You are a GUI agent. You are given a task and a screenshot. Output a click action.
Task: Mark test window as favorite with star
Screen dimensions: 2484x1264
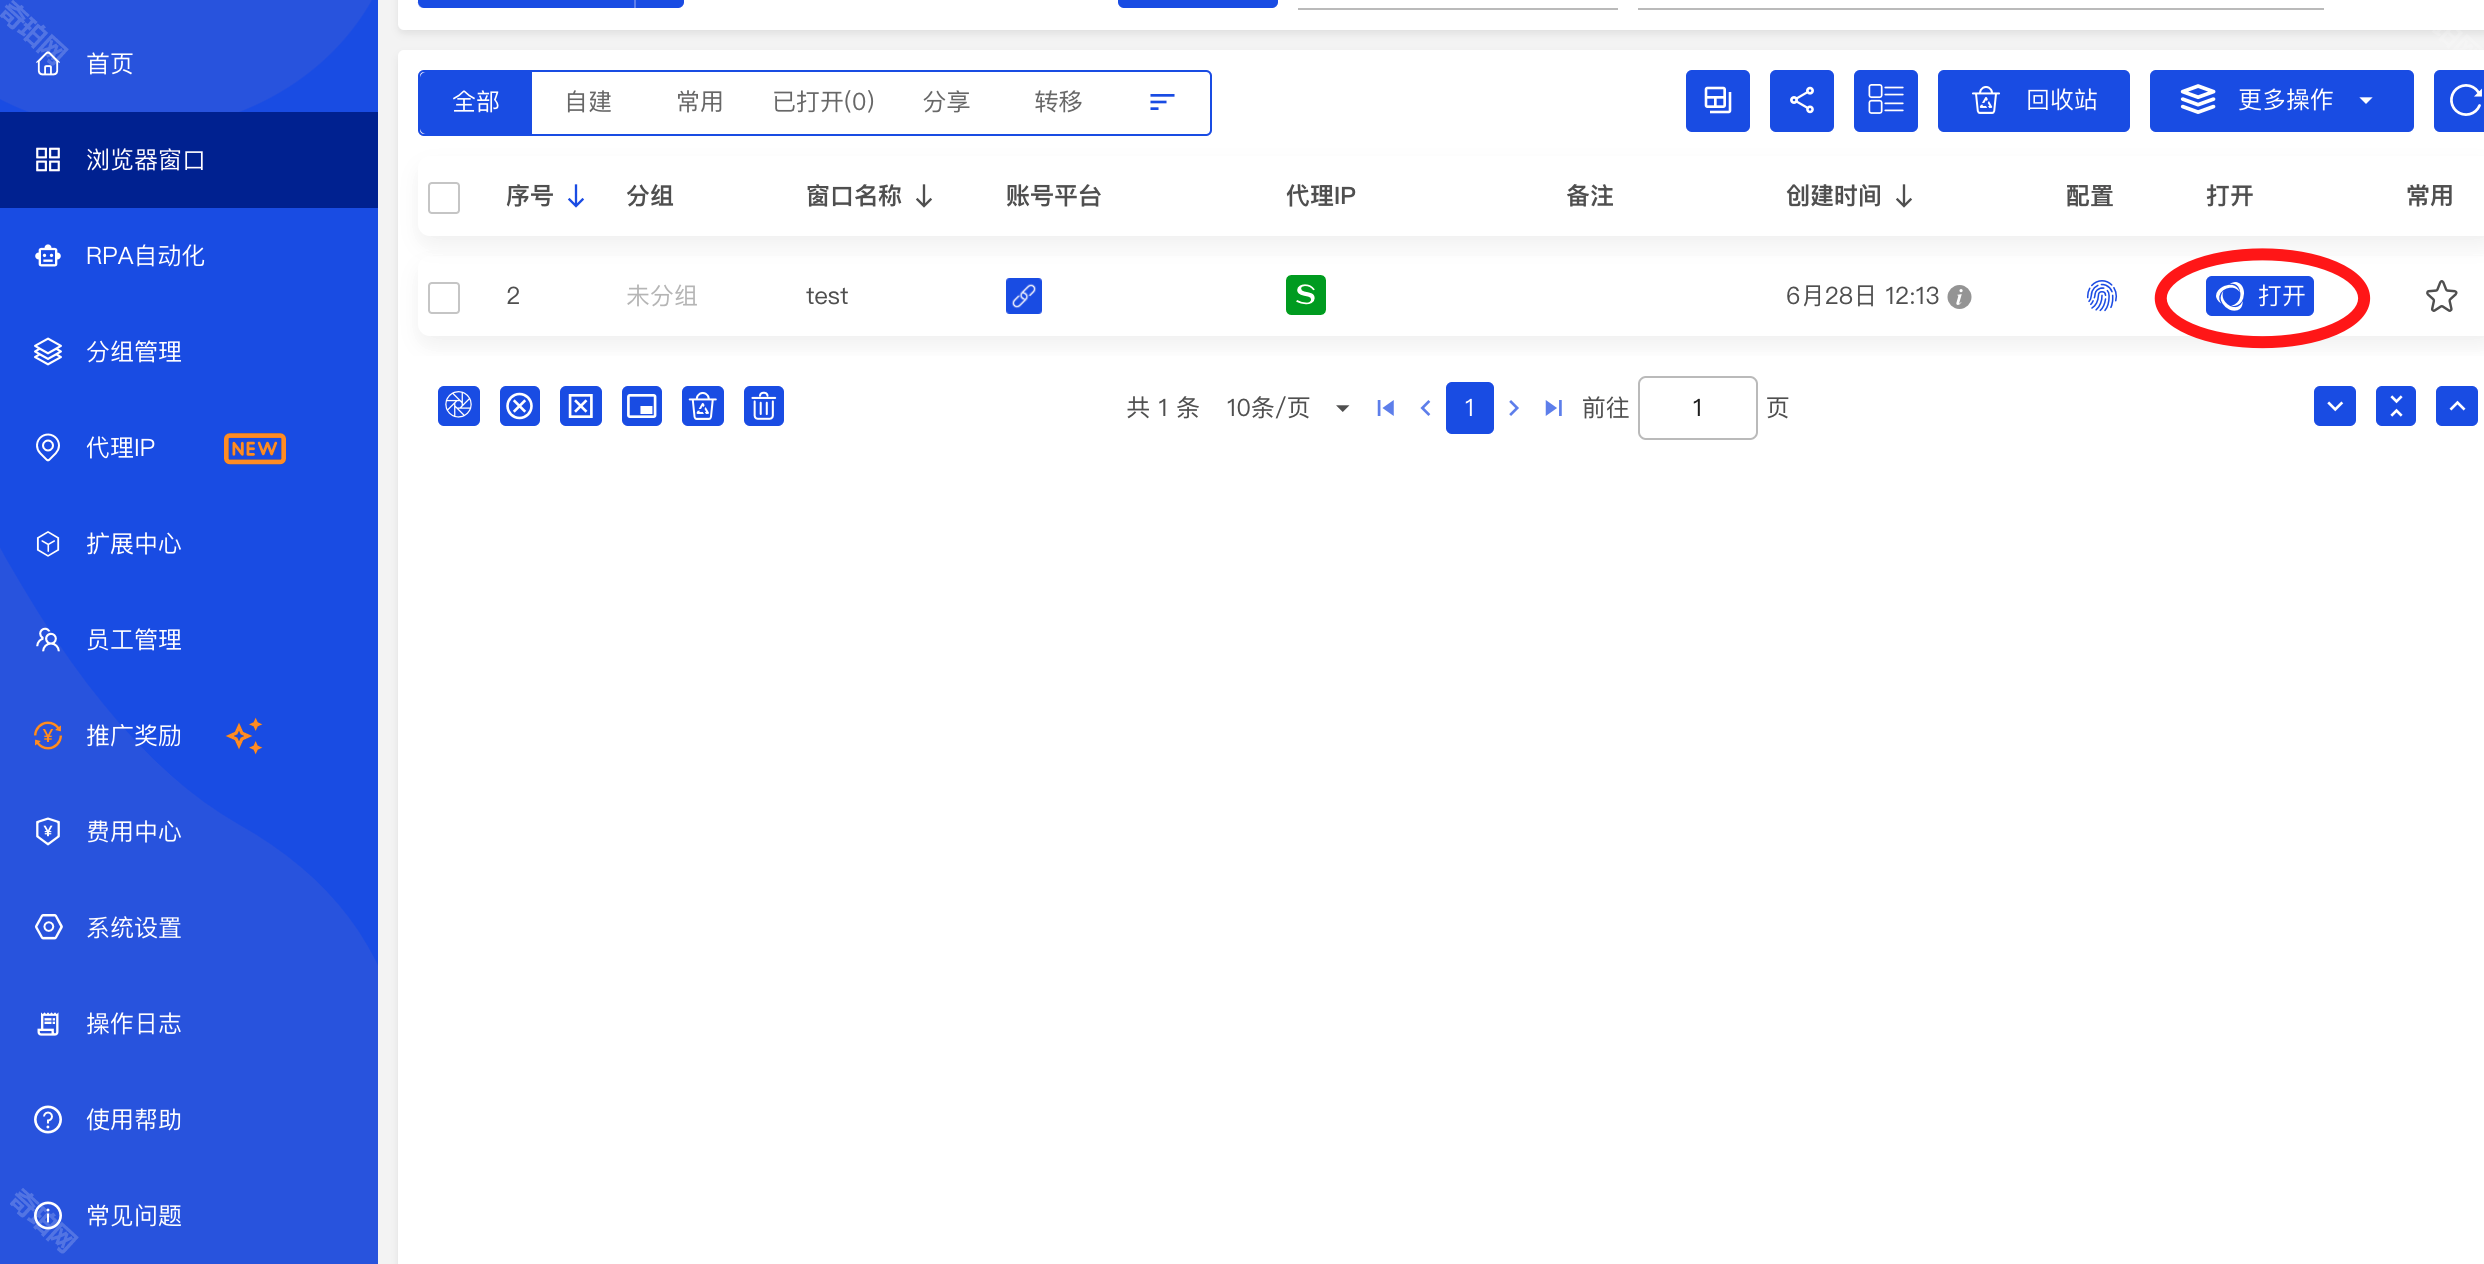click(2442, 296)
